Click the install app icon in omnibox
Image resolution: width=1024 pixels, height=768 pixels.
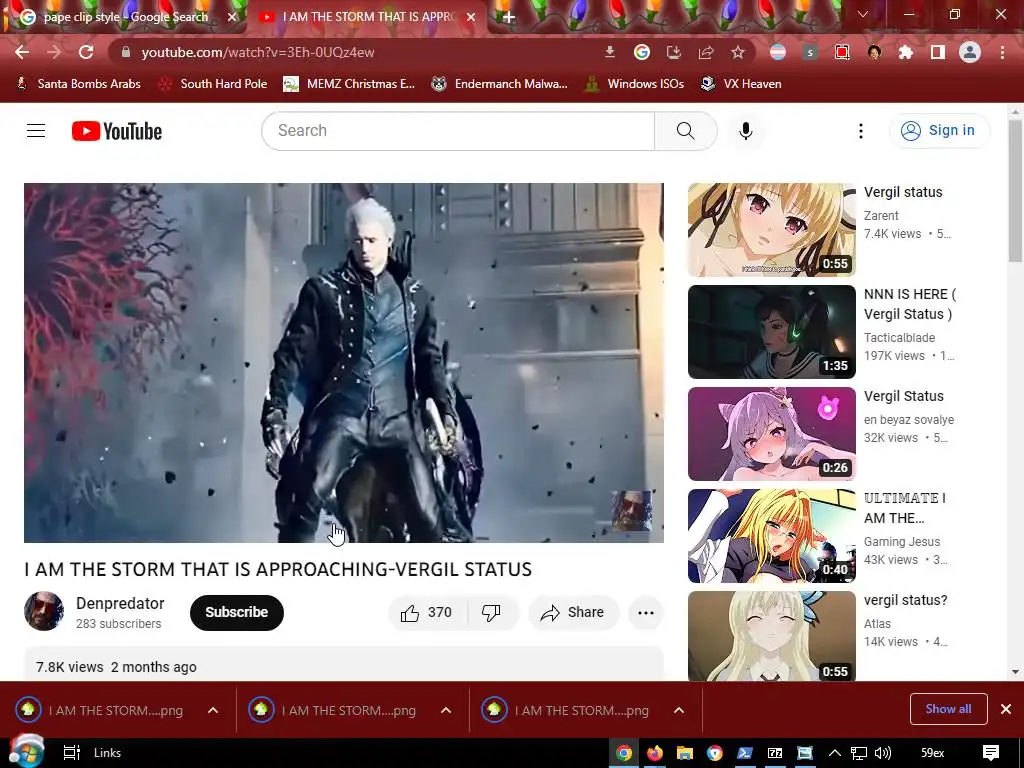(x=674, y=52)
